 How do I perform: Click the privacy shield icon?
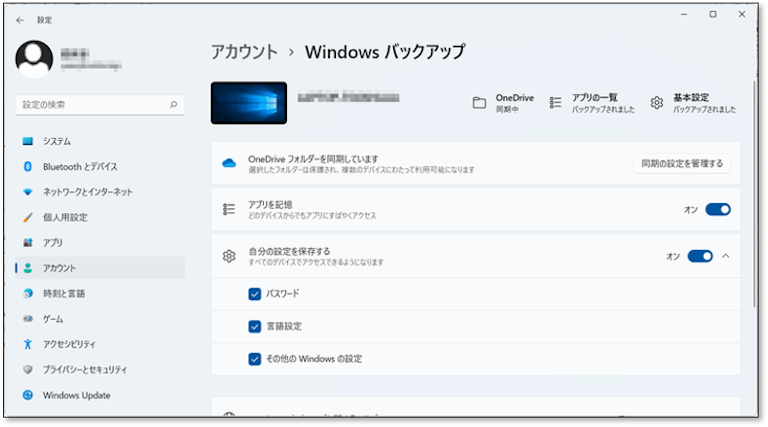point(28,369)
